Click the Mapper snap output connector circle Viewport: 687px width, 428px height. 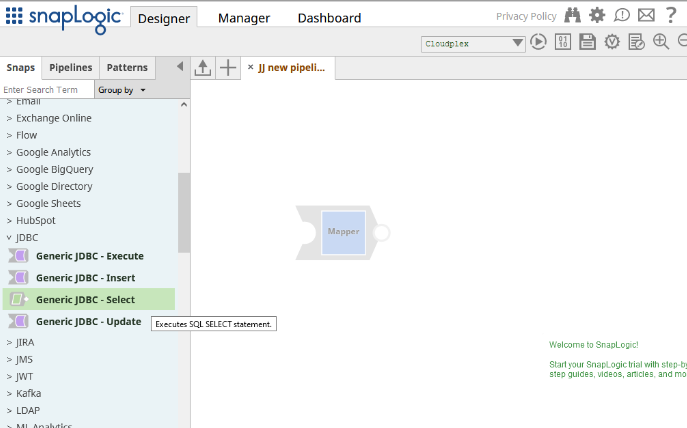(x=382, y=233)
